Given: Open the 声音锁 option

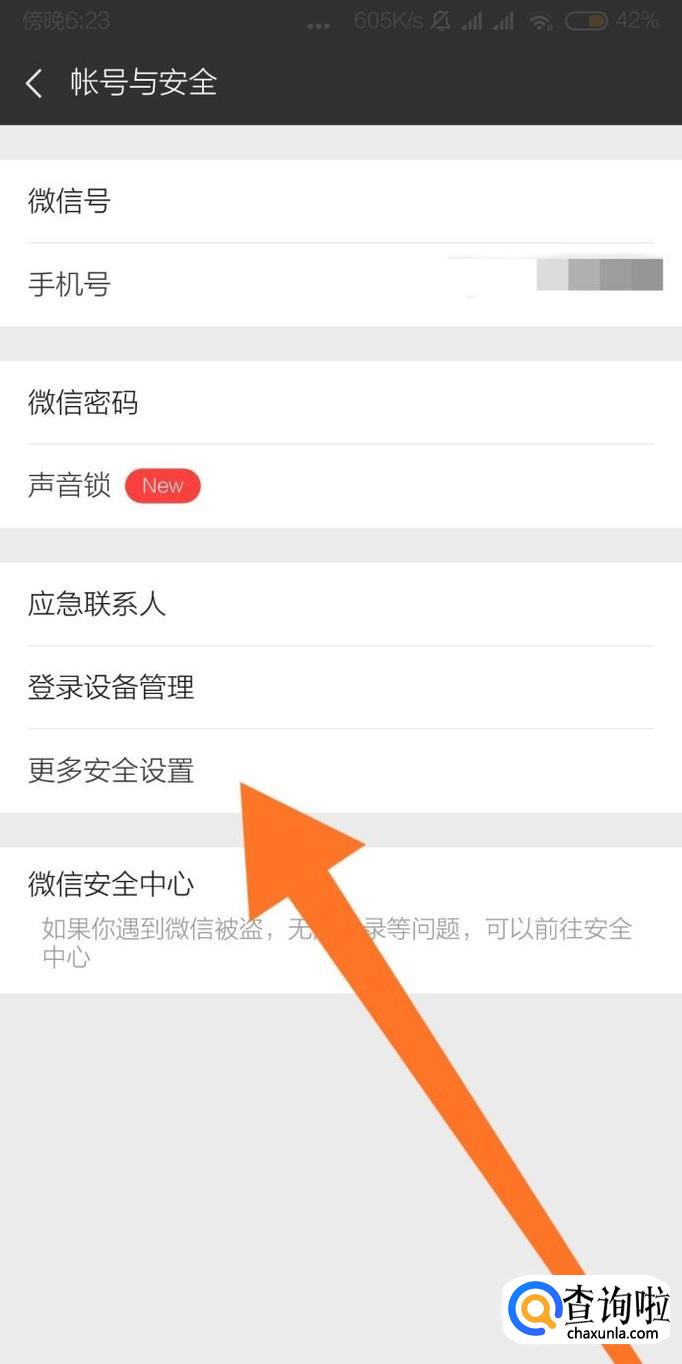Looking at the screenshot, I should [341, 486].
